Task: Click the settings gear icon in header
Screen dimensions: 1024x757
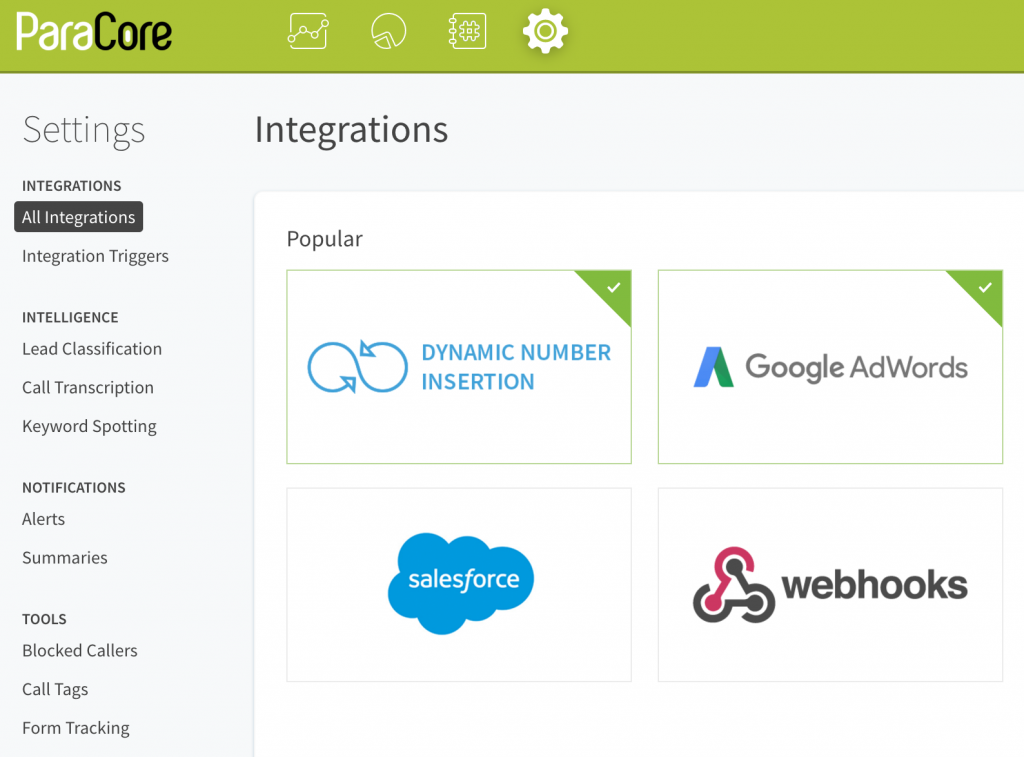Action: point(545,31)
